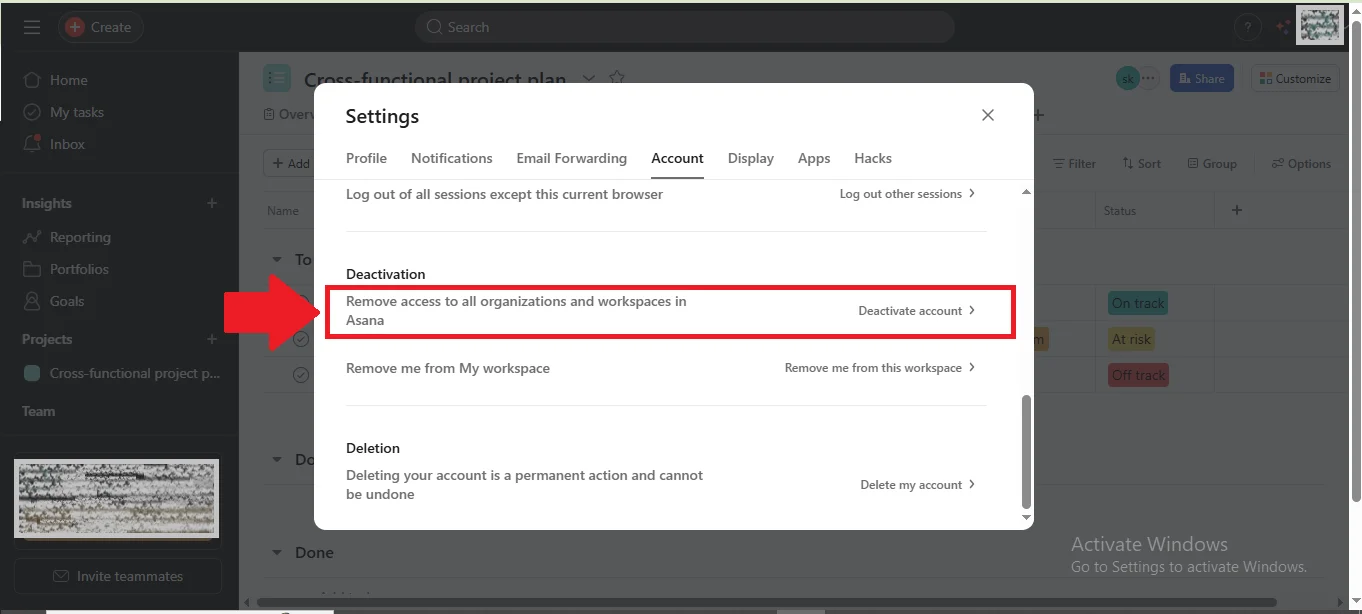This screenshot has height=614, width=1362.
Task: Star the project as favorite
Action: coord(617,78)
